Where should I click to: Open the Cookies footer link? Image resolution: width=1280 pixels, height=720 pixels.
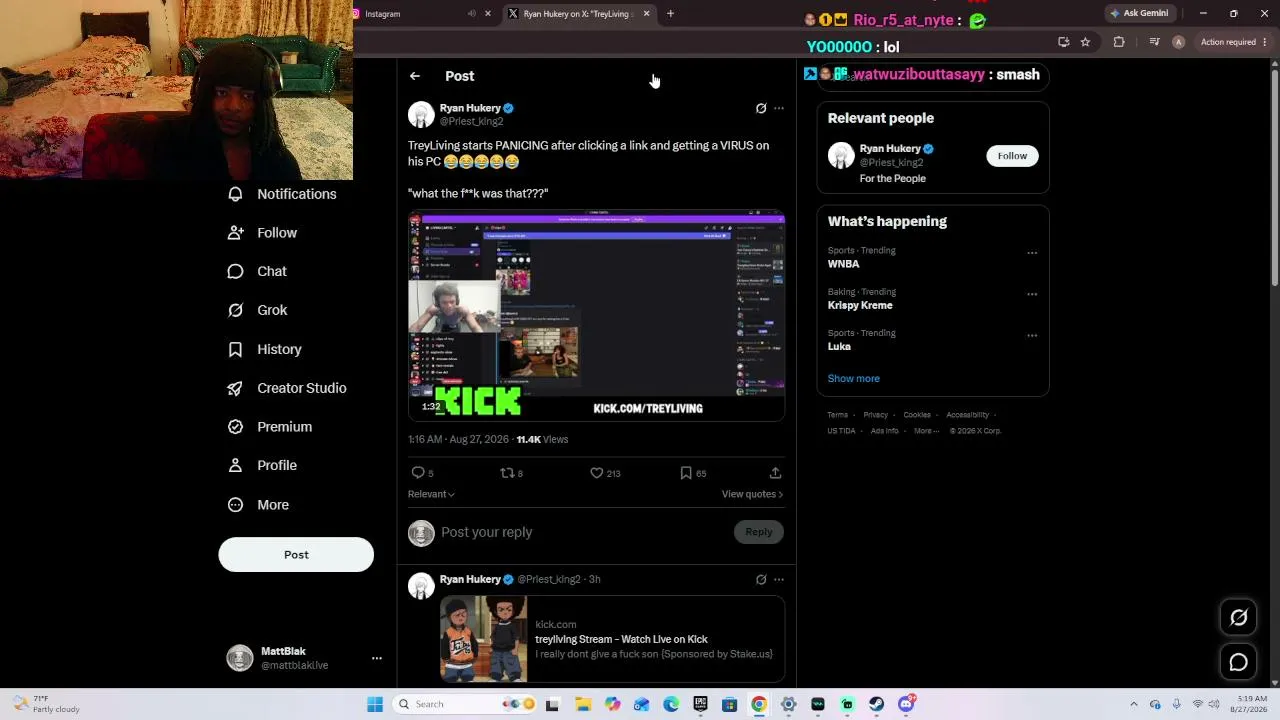coord(917,415)
